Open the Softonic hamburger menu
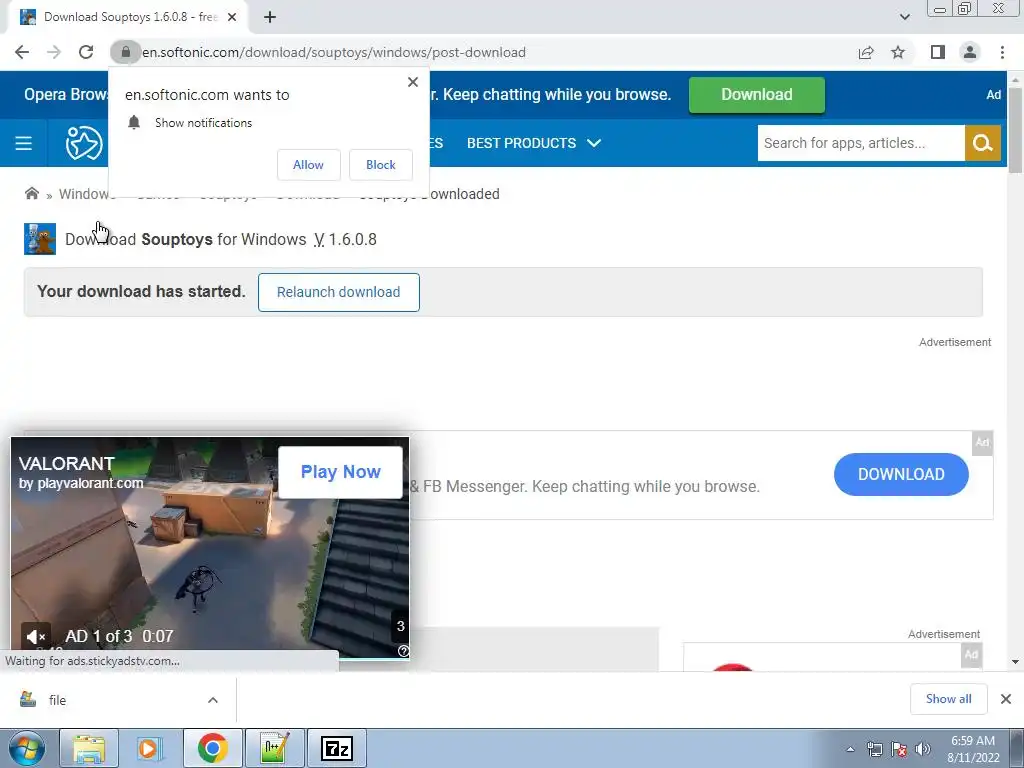Viewport: 1024px width, 768px height. pos(24,143)
